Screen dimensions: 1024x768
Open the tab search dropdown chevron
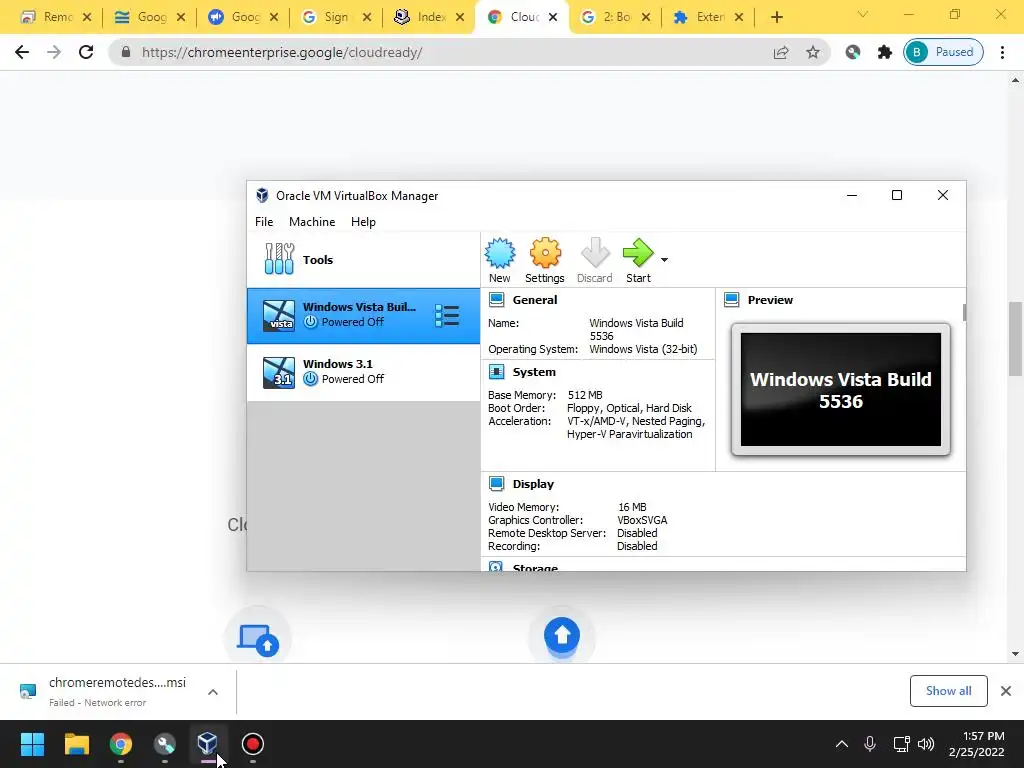[x=863, y=14]
